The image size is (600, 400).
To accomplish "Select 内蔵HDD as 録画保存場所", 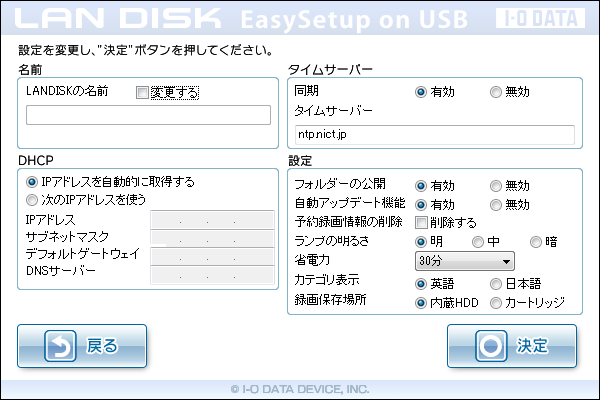I will [x=421, y=302].
